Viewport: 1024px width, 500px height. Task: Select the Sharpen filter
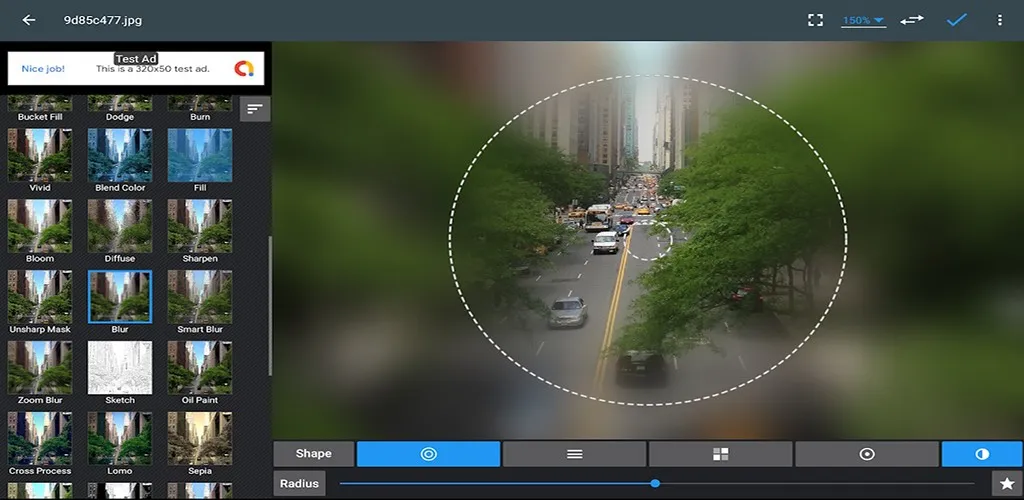click(x=200, y=226)
